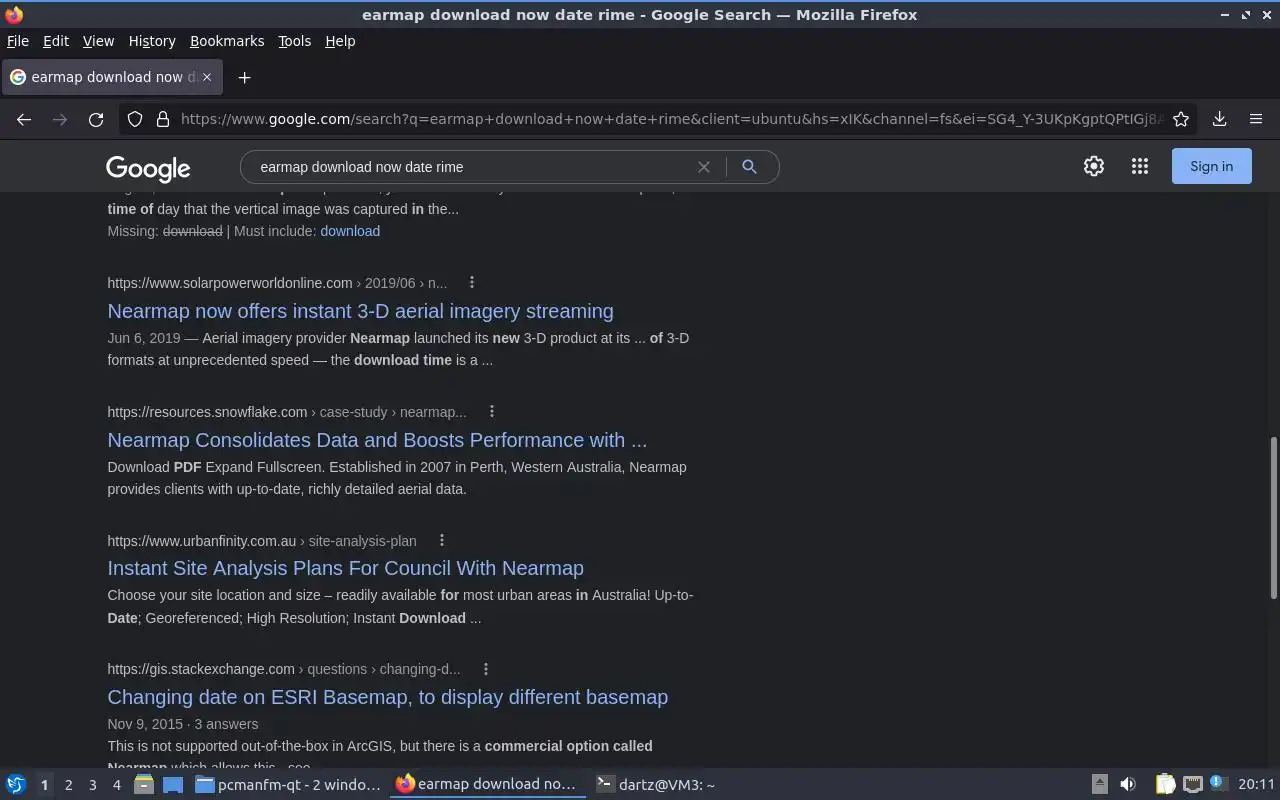The width and height of the screenshot is (1280, 800).
Task: Open the removable media tray icon
Action: (x=1099, y=785)
